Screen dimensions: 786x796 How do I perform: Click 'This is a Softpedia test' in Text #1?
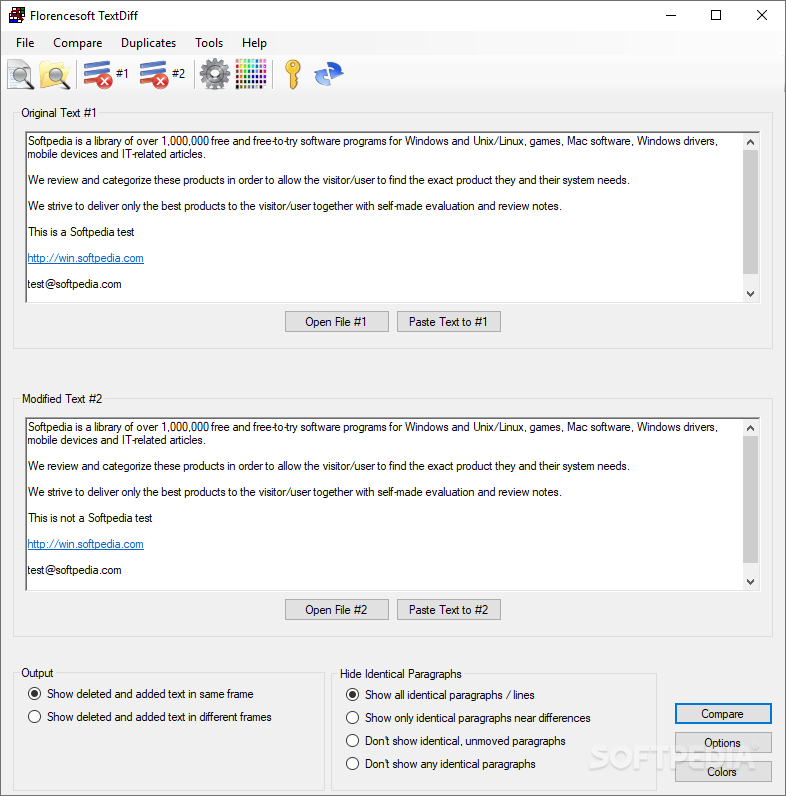pos(81,232)
